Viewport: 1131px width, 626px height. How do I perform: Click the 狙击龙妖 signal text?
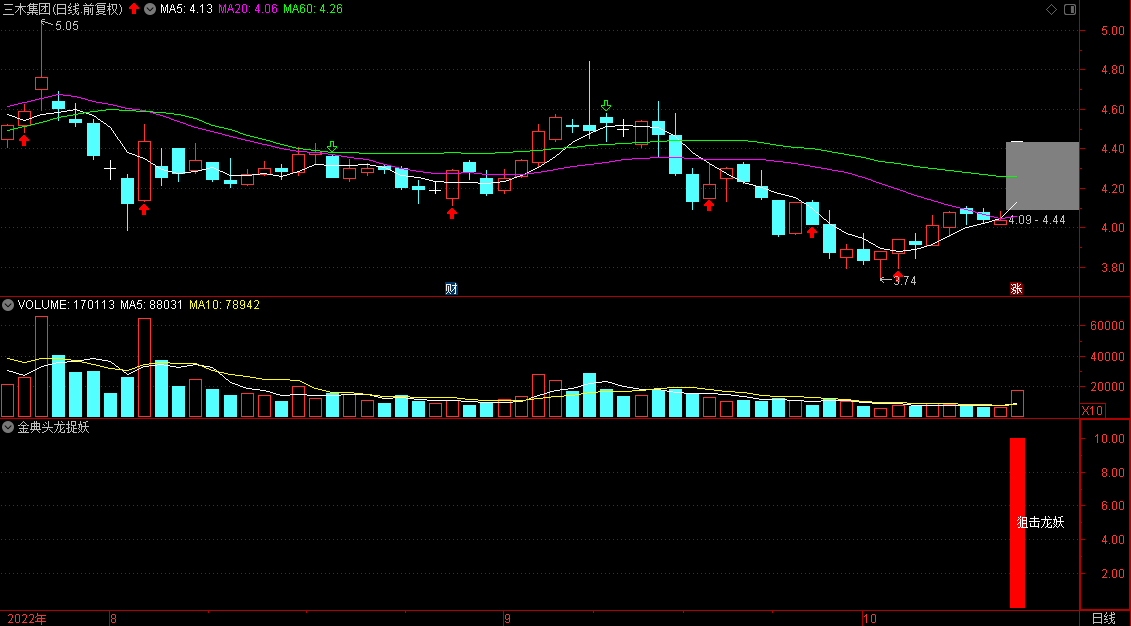coord(1041,523)
